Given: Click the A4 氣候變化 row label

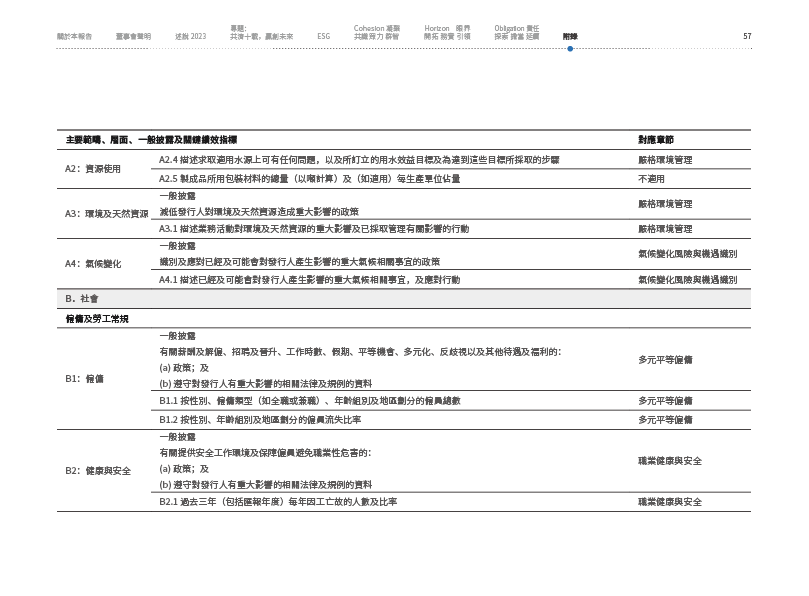Looking at the screenshot, I should coord(93,263).
